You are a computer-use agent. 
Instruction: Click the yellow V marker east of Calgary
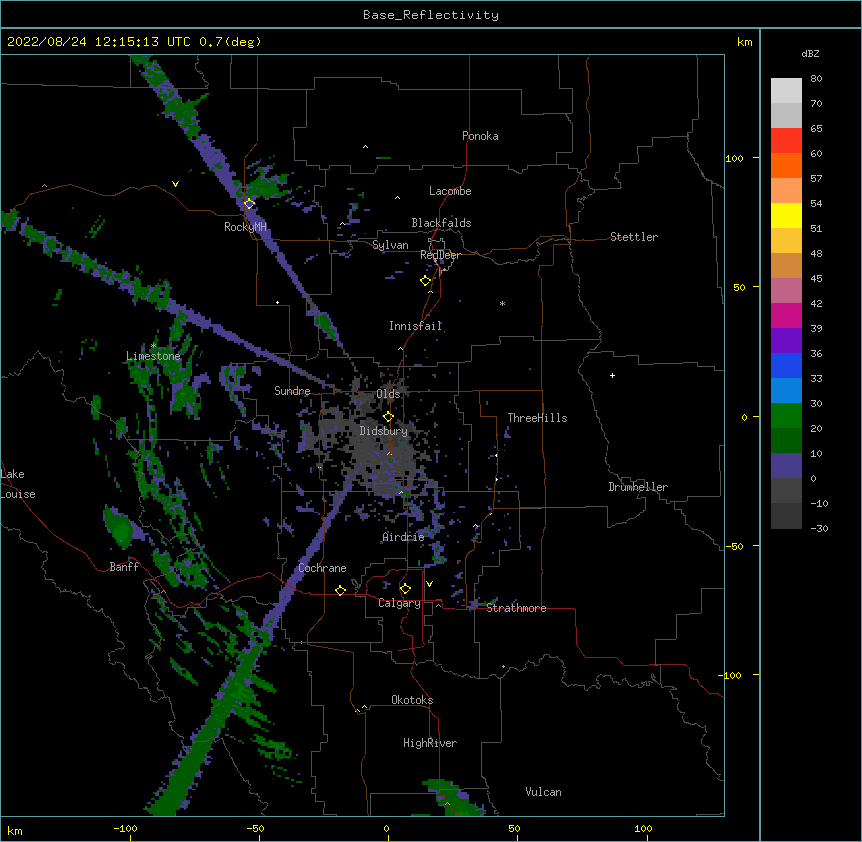click(x=429, y=584)
